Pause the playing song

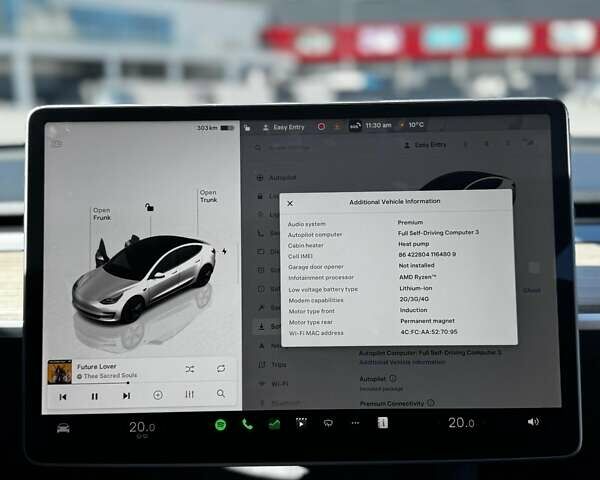95,396
